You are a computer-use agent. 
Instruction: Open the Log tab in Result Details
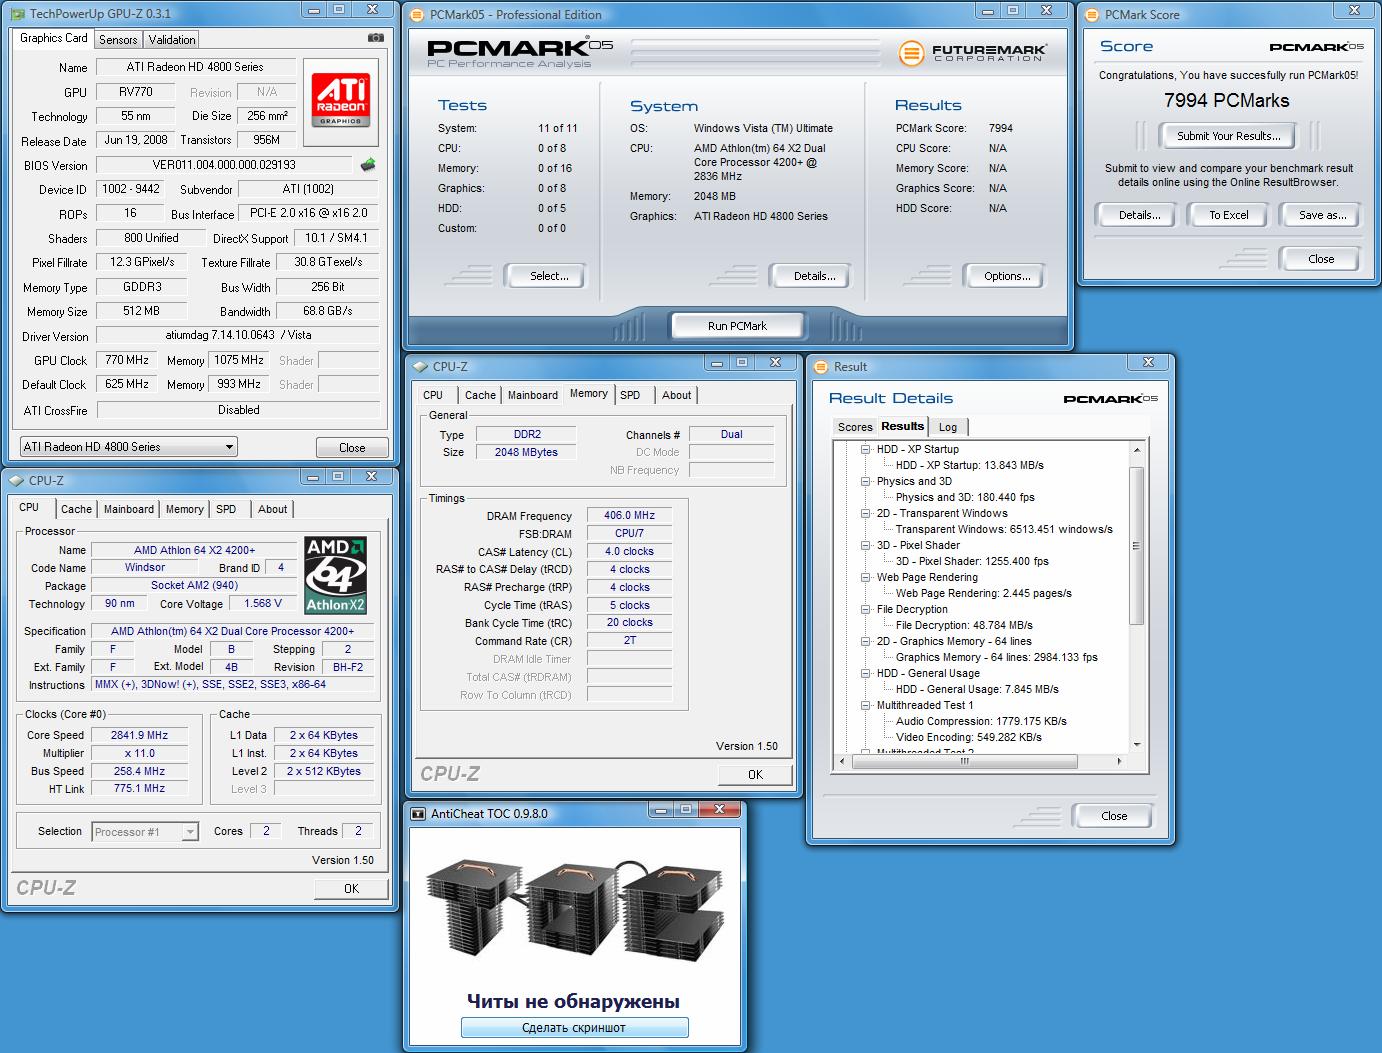click(948, 427)
